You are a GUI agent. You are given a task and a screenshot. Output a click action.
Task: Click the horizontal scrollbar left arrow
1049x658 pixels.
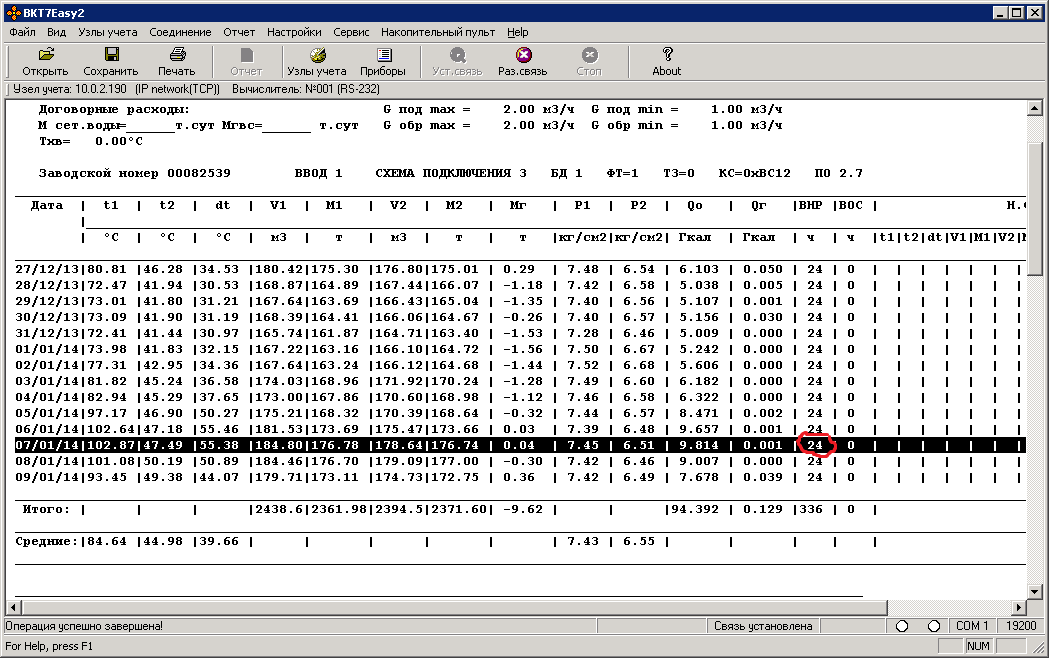13,607
